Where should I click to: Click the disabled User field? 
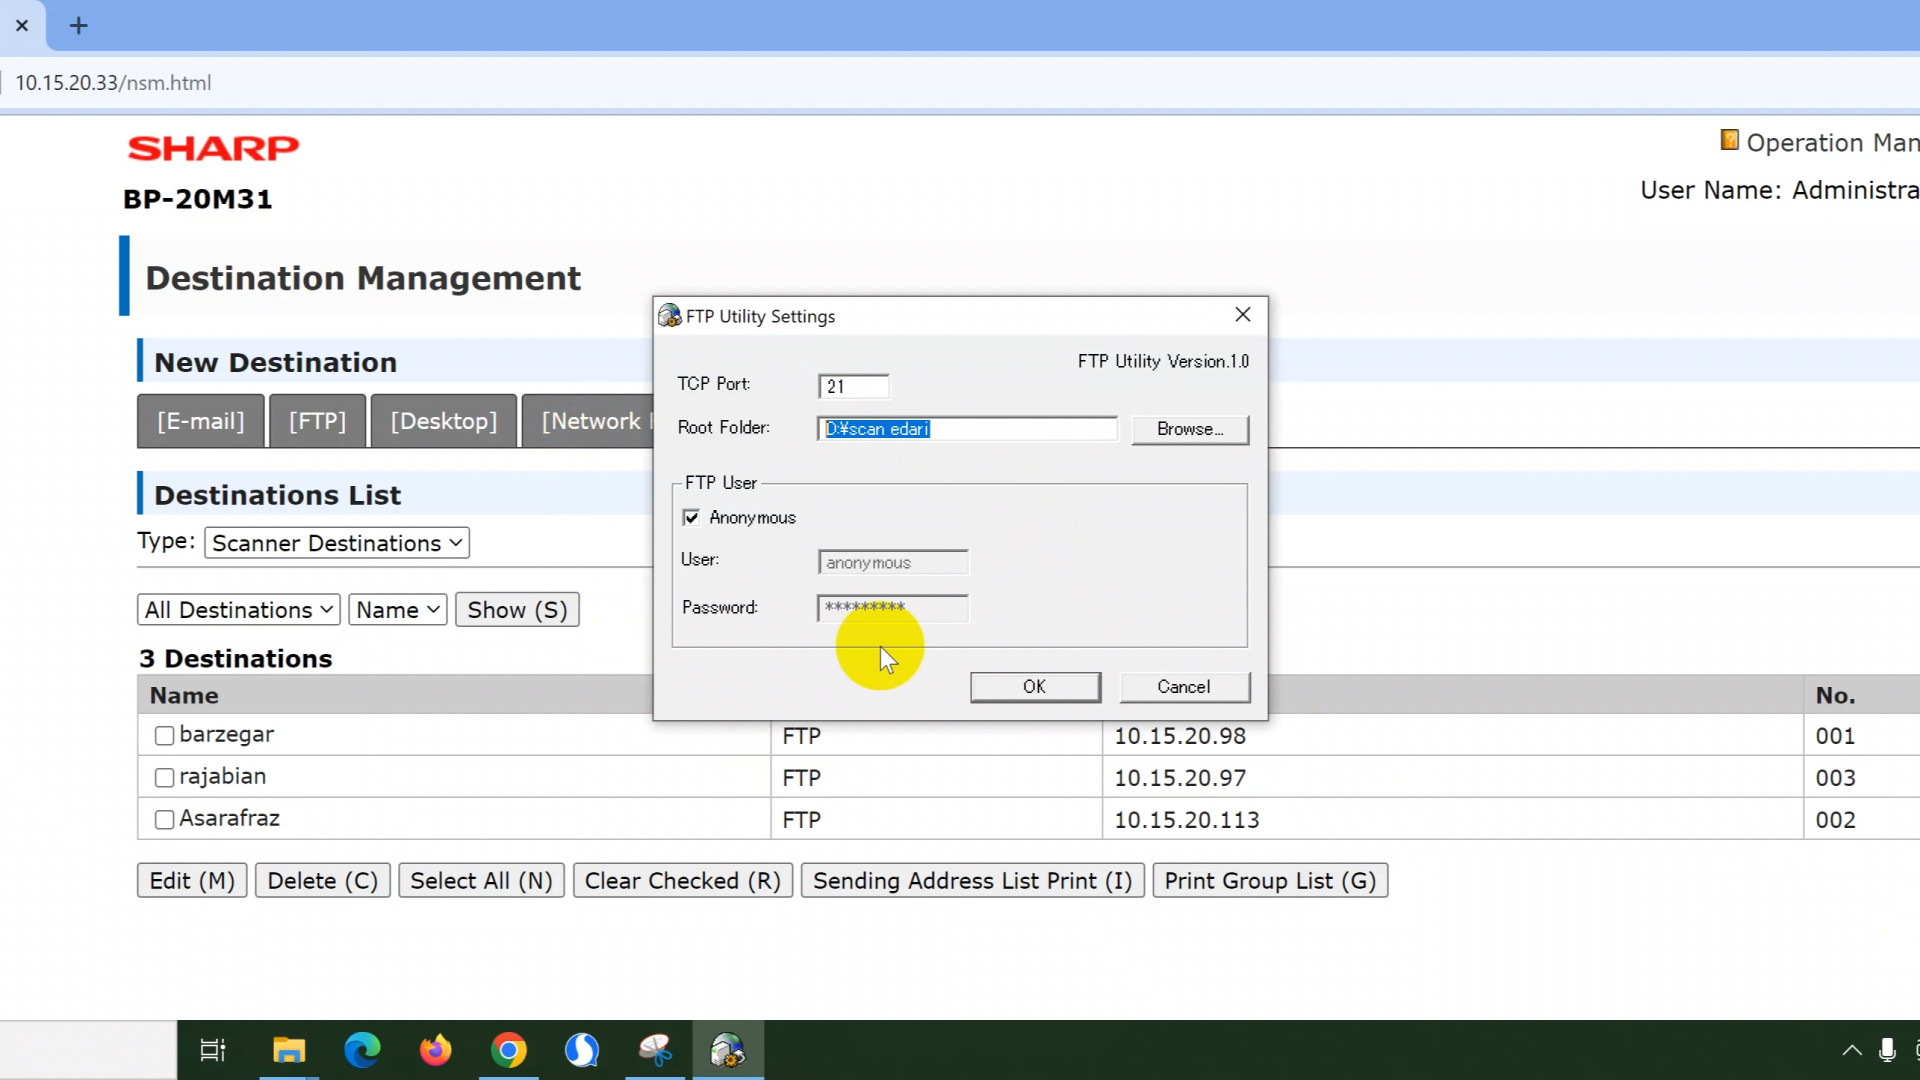click(x=893, y=562)
